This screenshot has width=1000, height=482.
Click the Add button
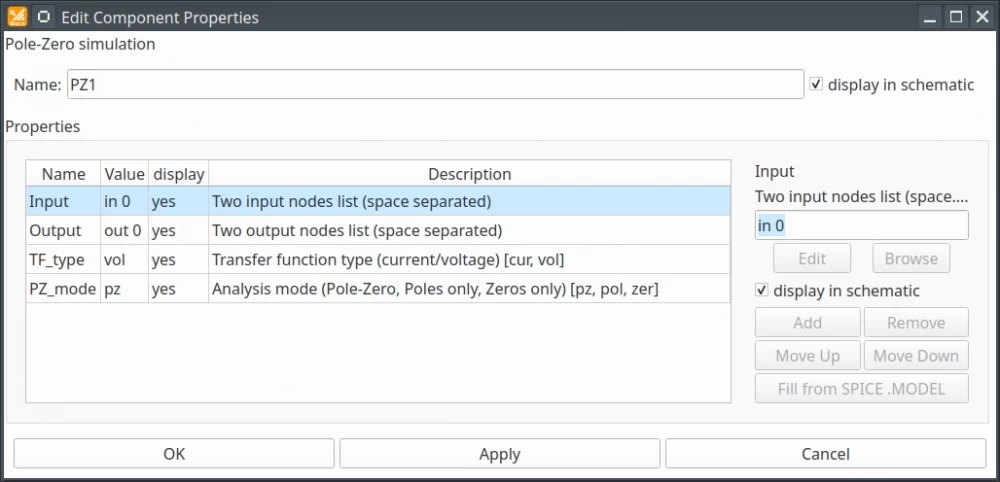(x=807, y=323)
